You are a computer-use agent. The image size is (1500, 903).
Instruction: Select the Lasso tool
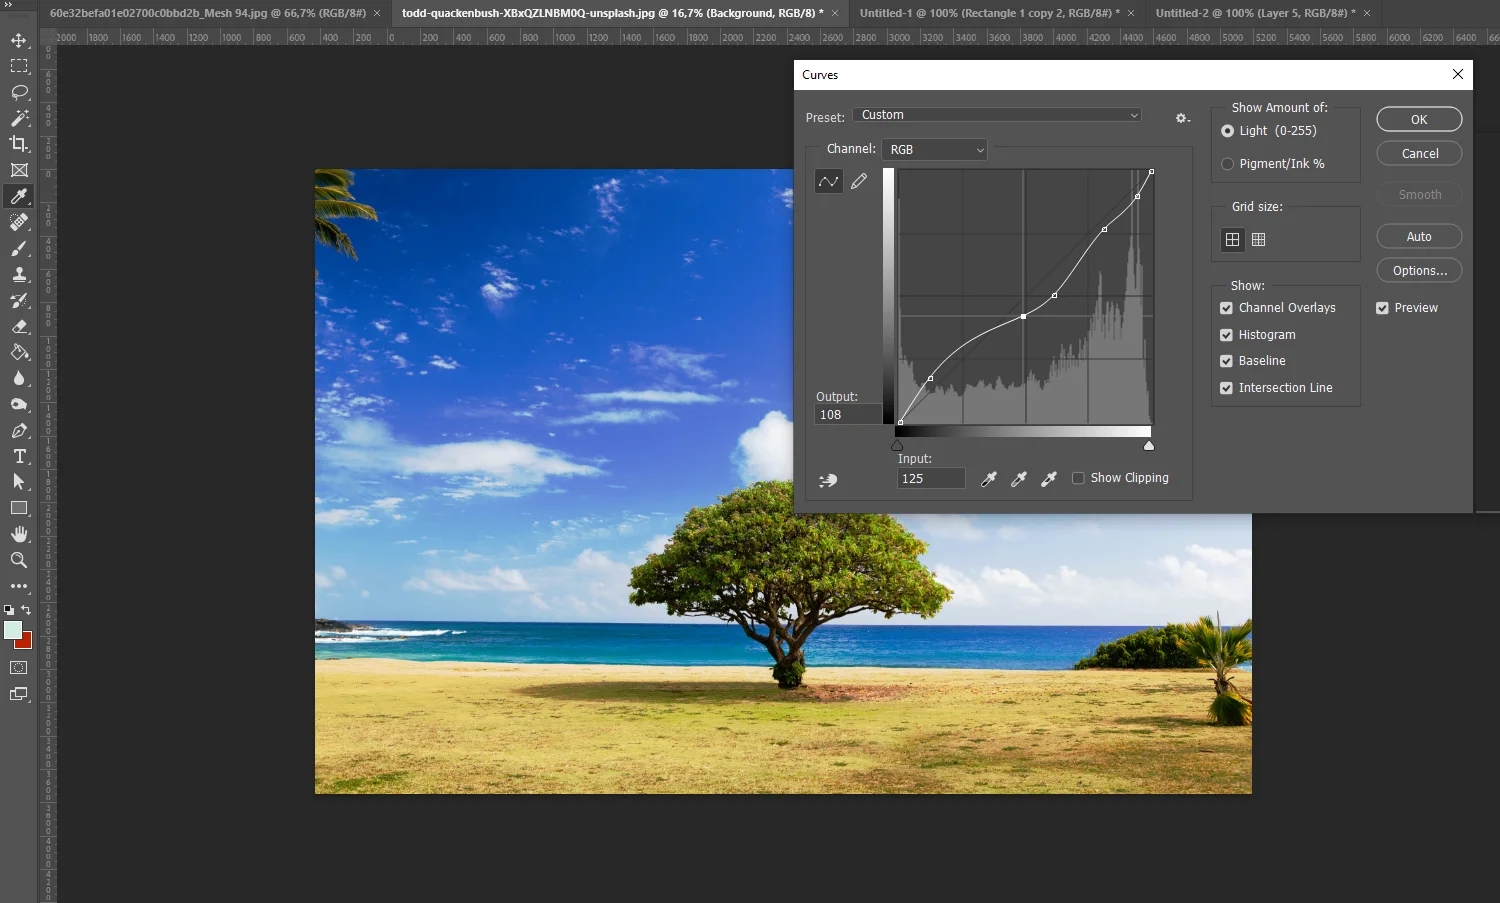point(19,92)
